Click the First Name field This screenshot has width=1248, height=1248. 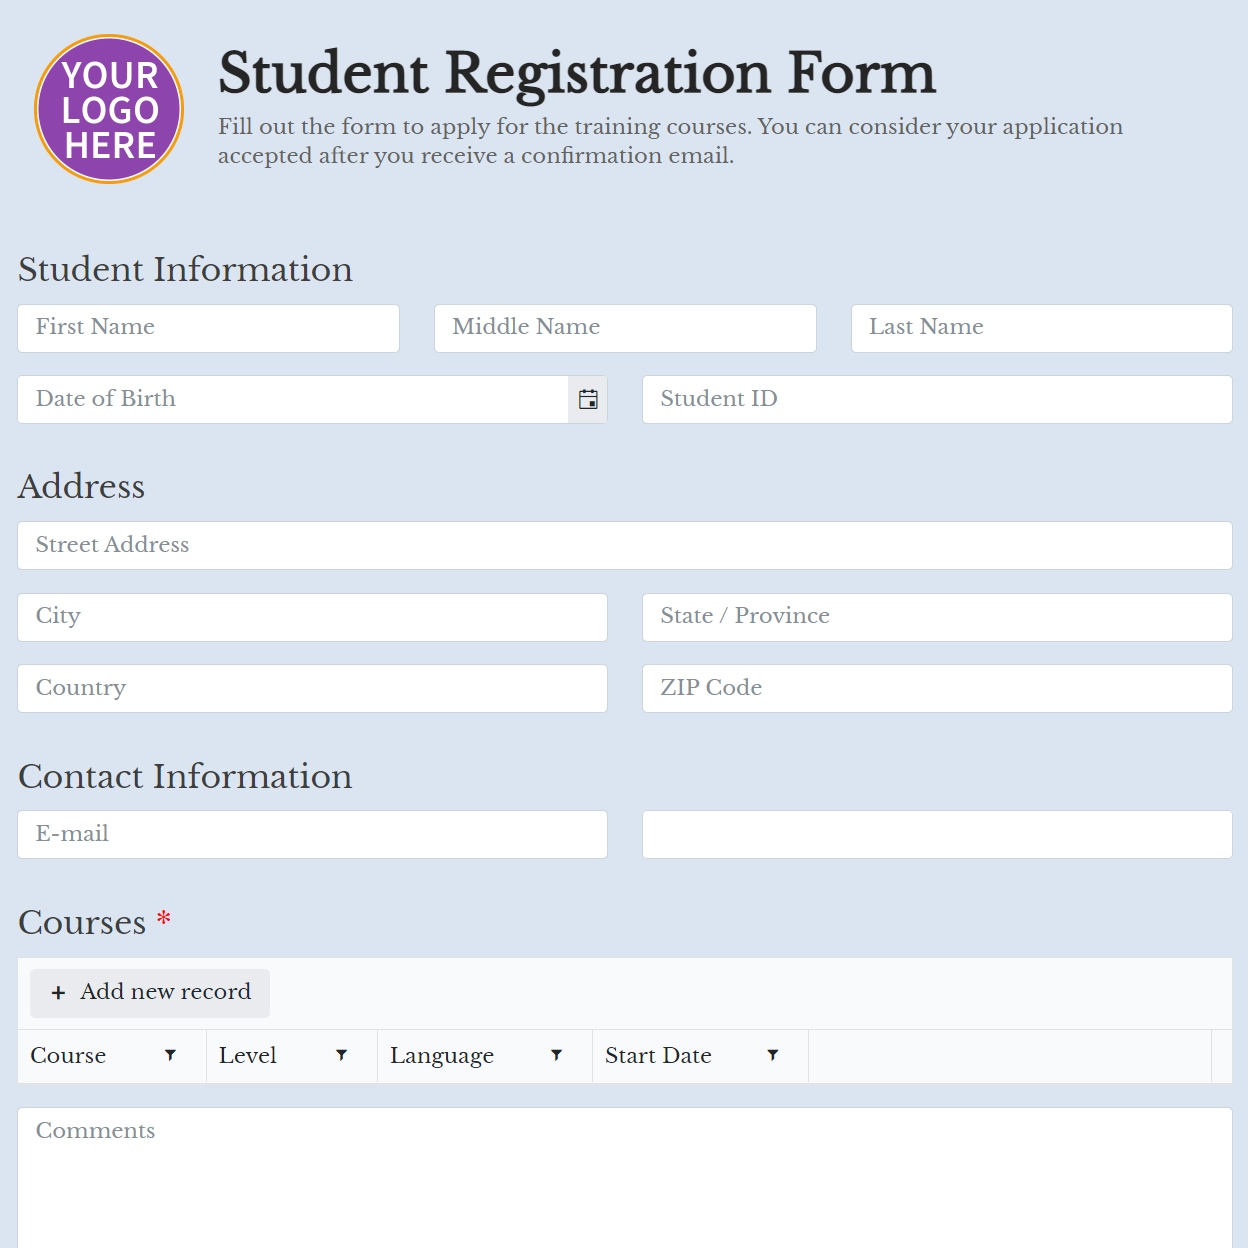point(208,328)
